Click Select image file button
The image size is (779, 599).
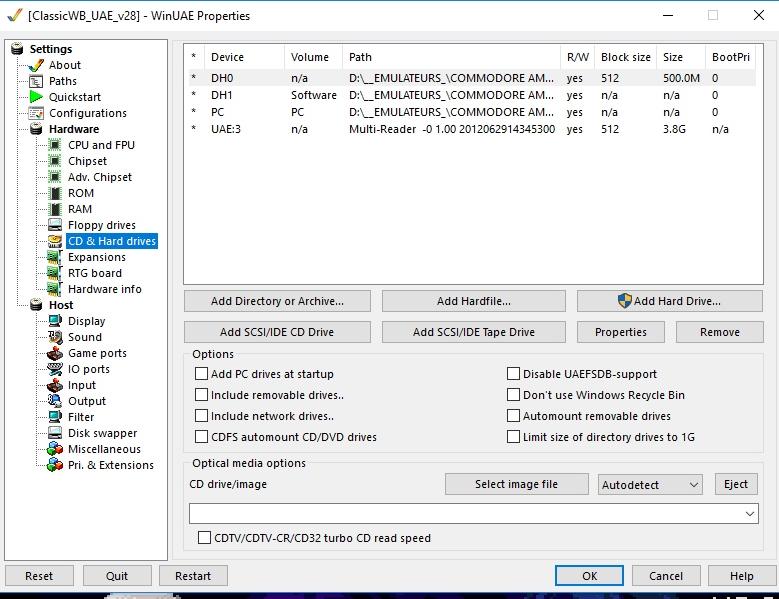point(517,484)
